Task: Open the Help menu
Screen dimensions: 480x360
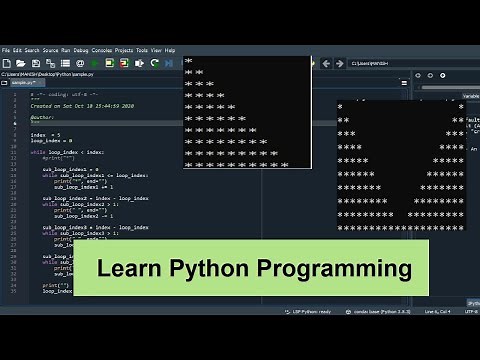Action: (x=170, y=50)
